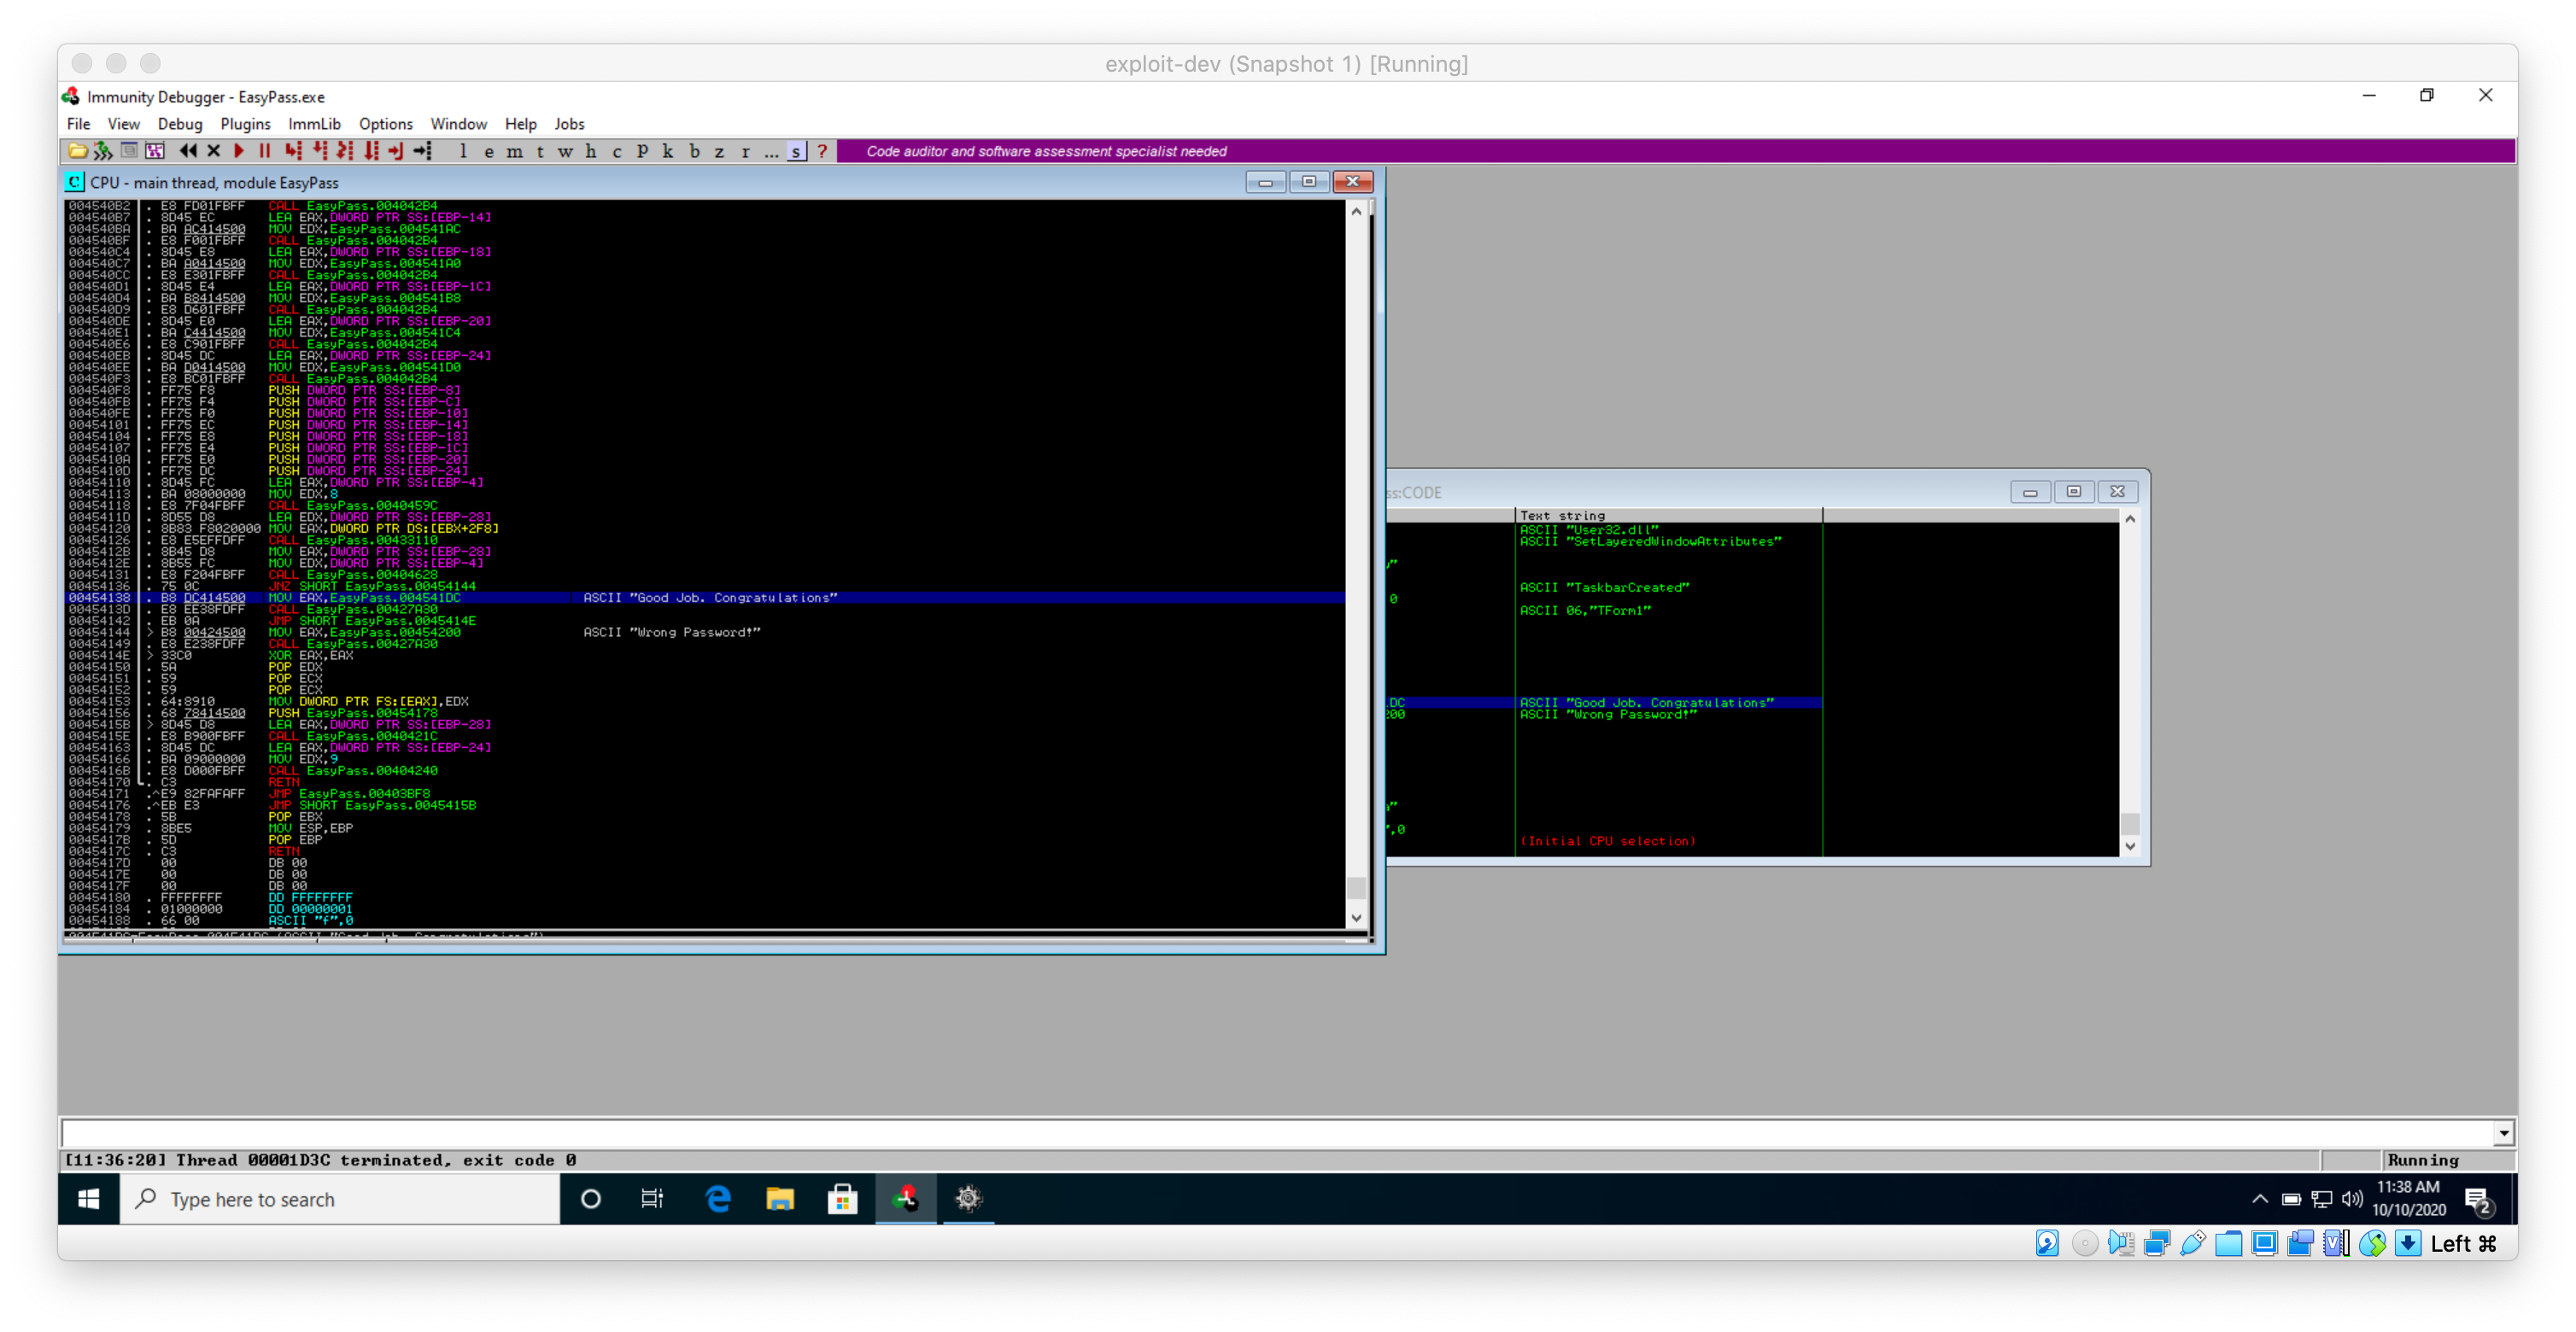Open the Windows Start menu
This screenshot has height=1332, width=2576.
(89, 1199)
